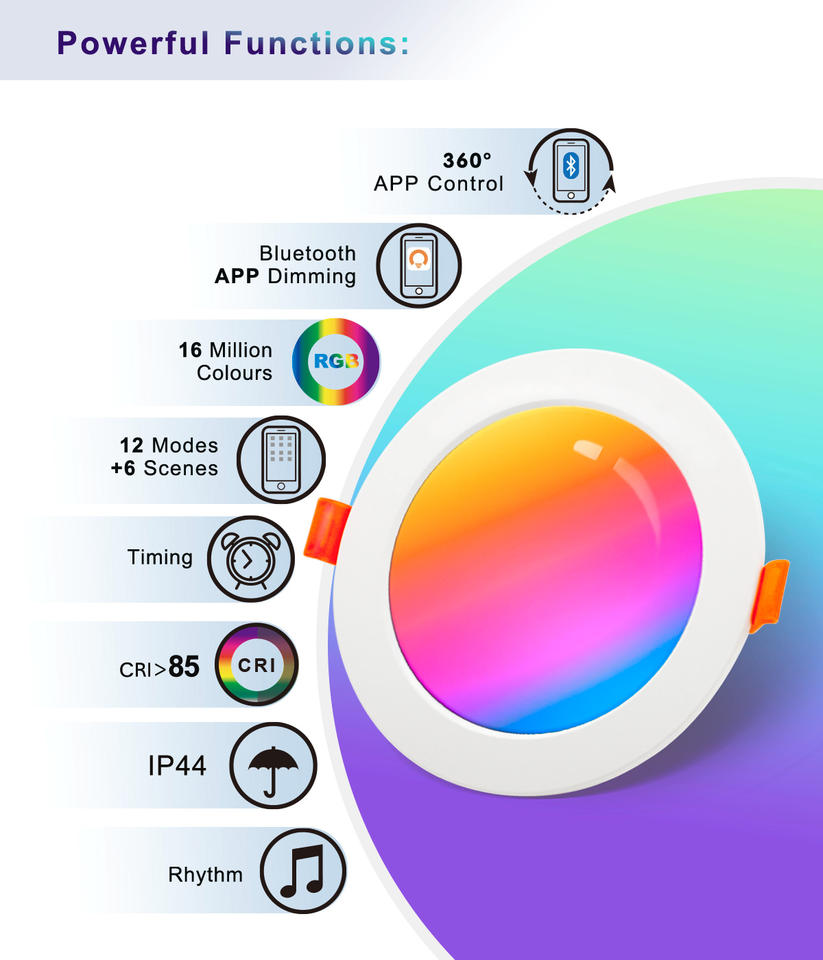Click the '16 Million Colours' label

click(x=226, y=361)
